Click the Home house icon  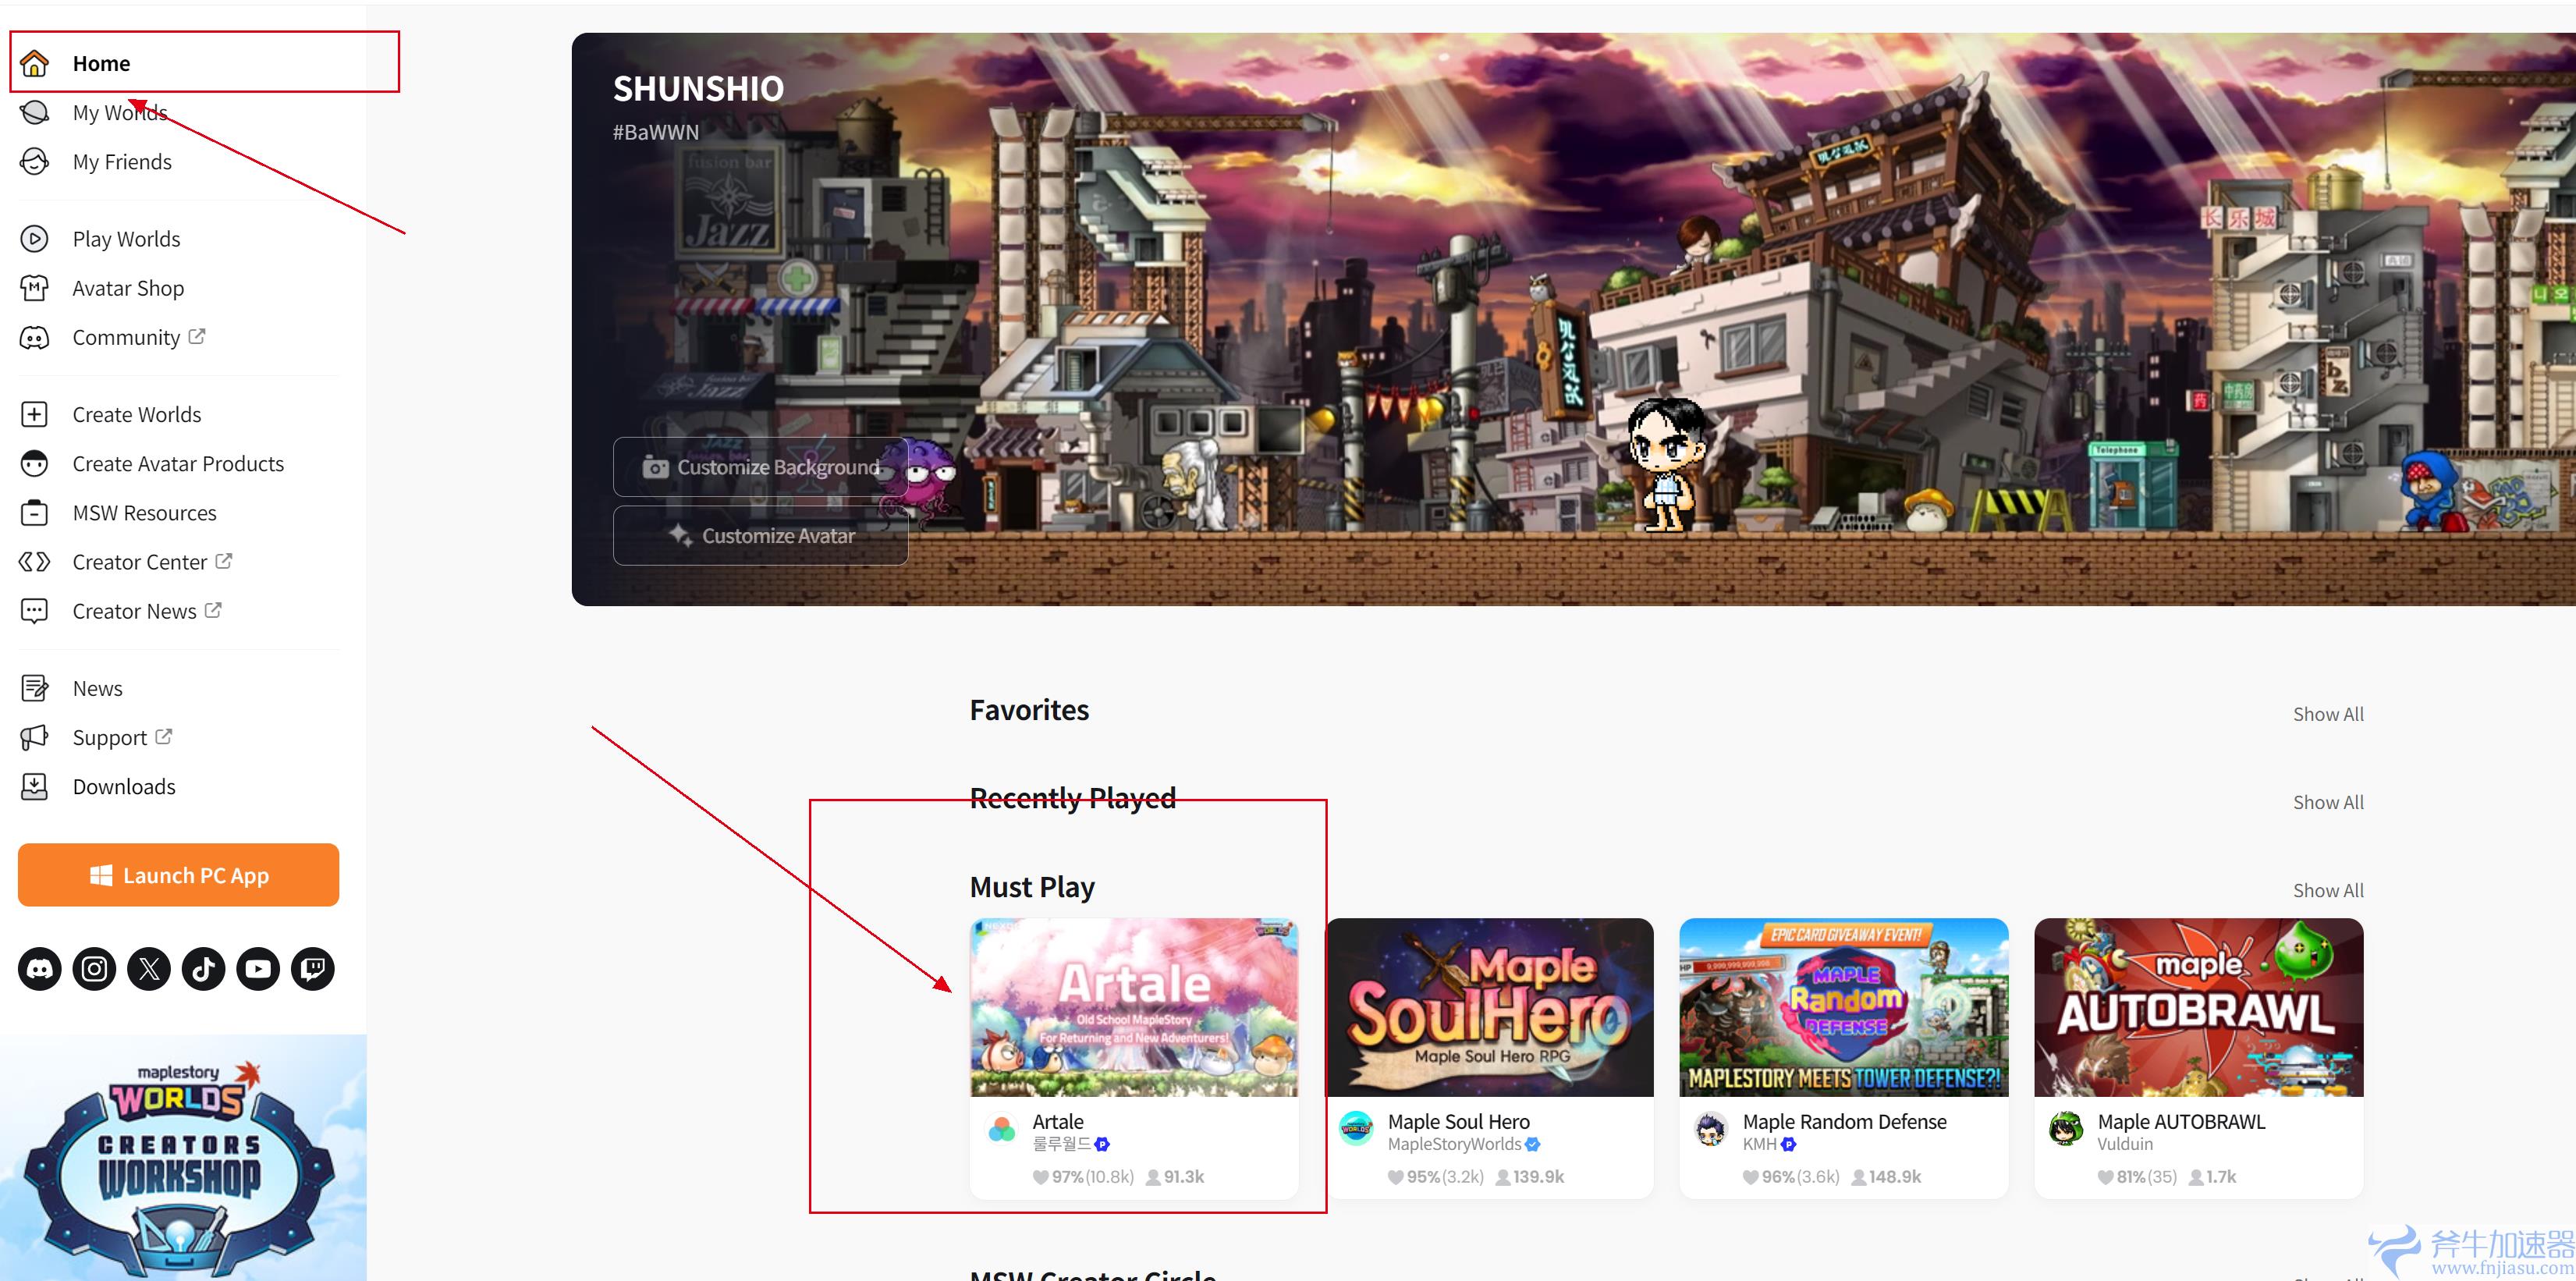coord(35,63)
